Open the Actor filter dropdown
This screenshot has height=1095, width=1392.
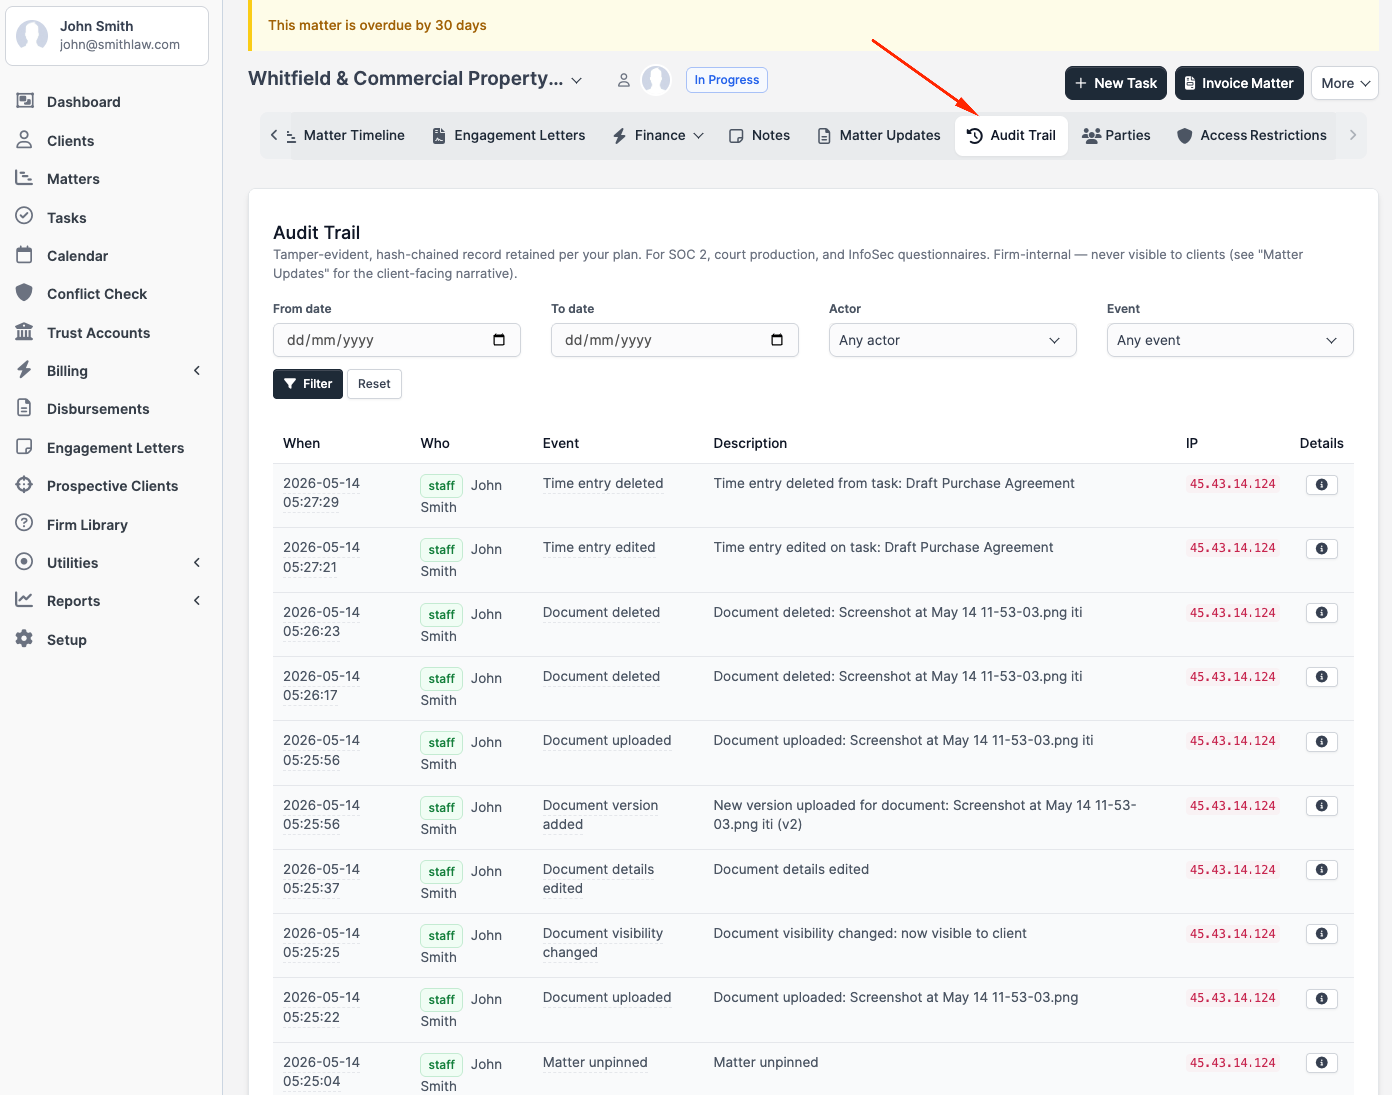(952, 340)
